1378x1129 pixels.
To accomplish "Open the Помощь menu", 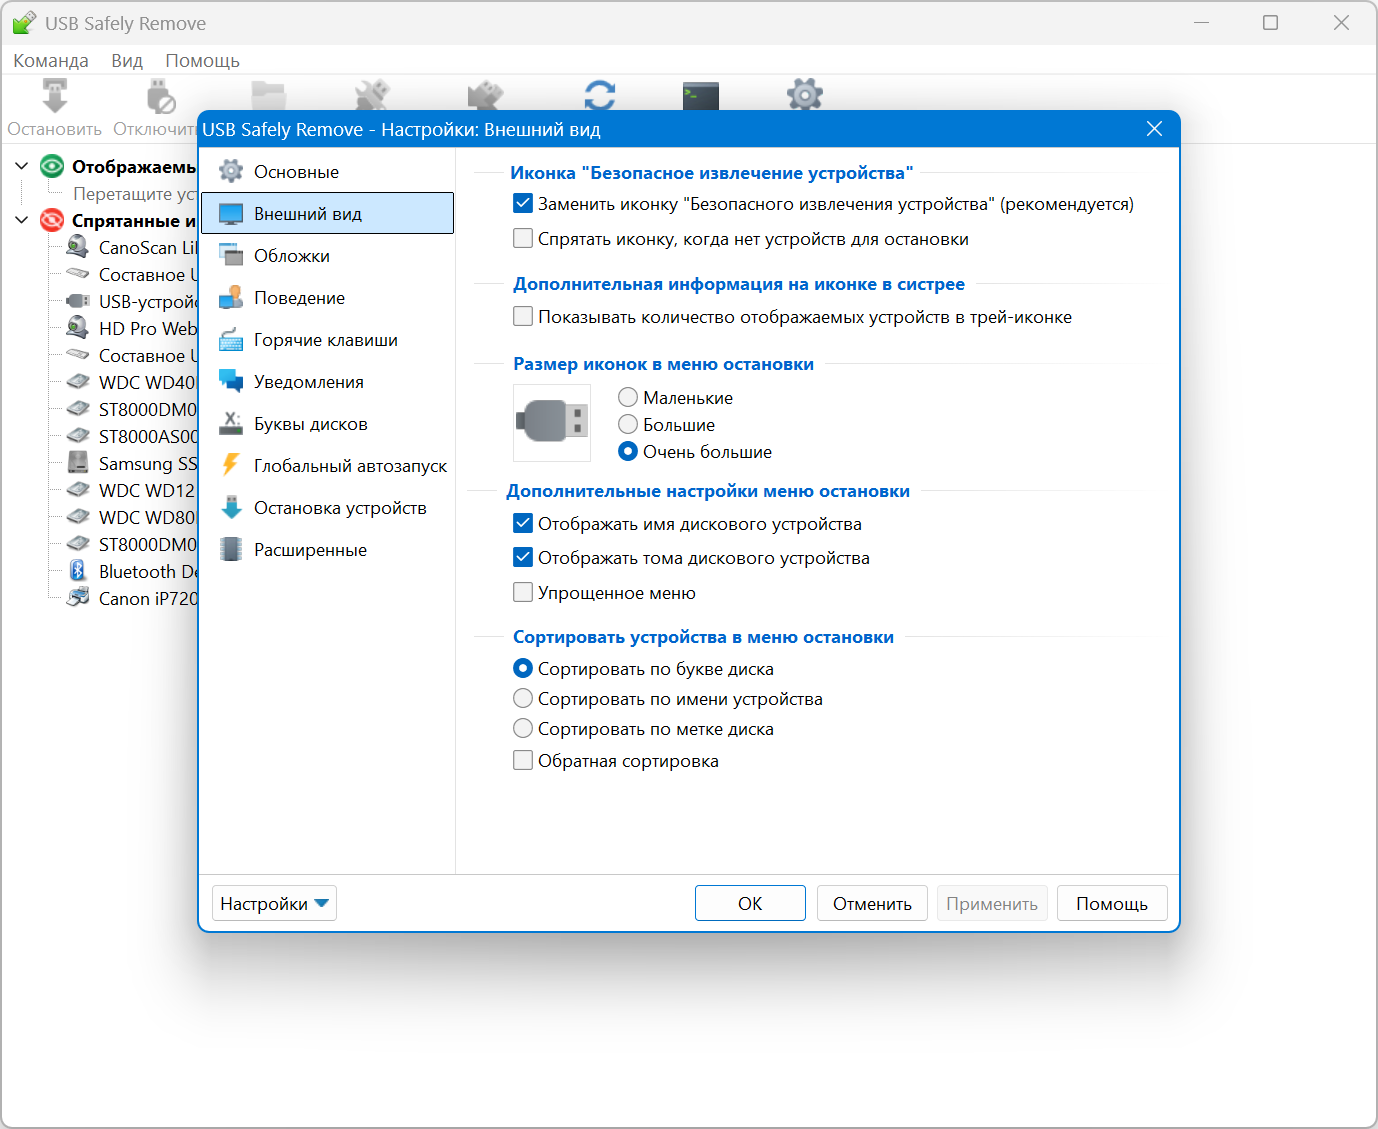I will [x=202, y=61].
